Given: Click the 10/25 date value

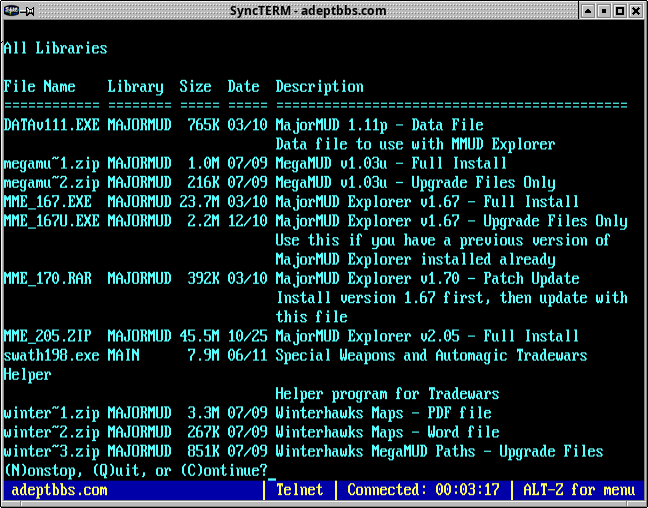Looking at the screenshot, I should tap(248, 336).
